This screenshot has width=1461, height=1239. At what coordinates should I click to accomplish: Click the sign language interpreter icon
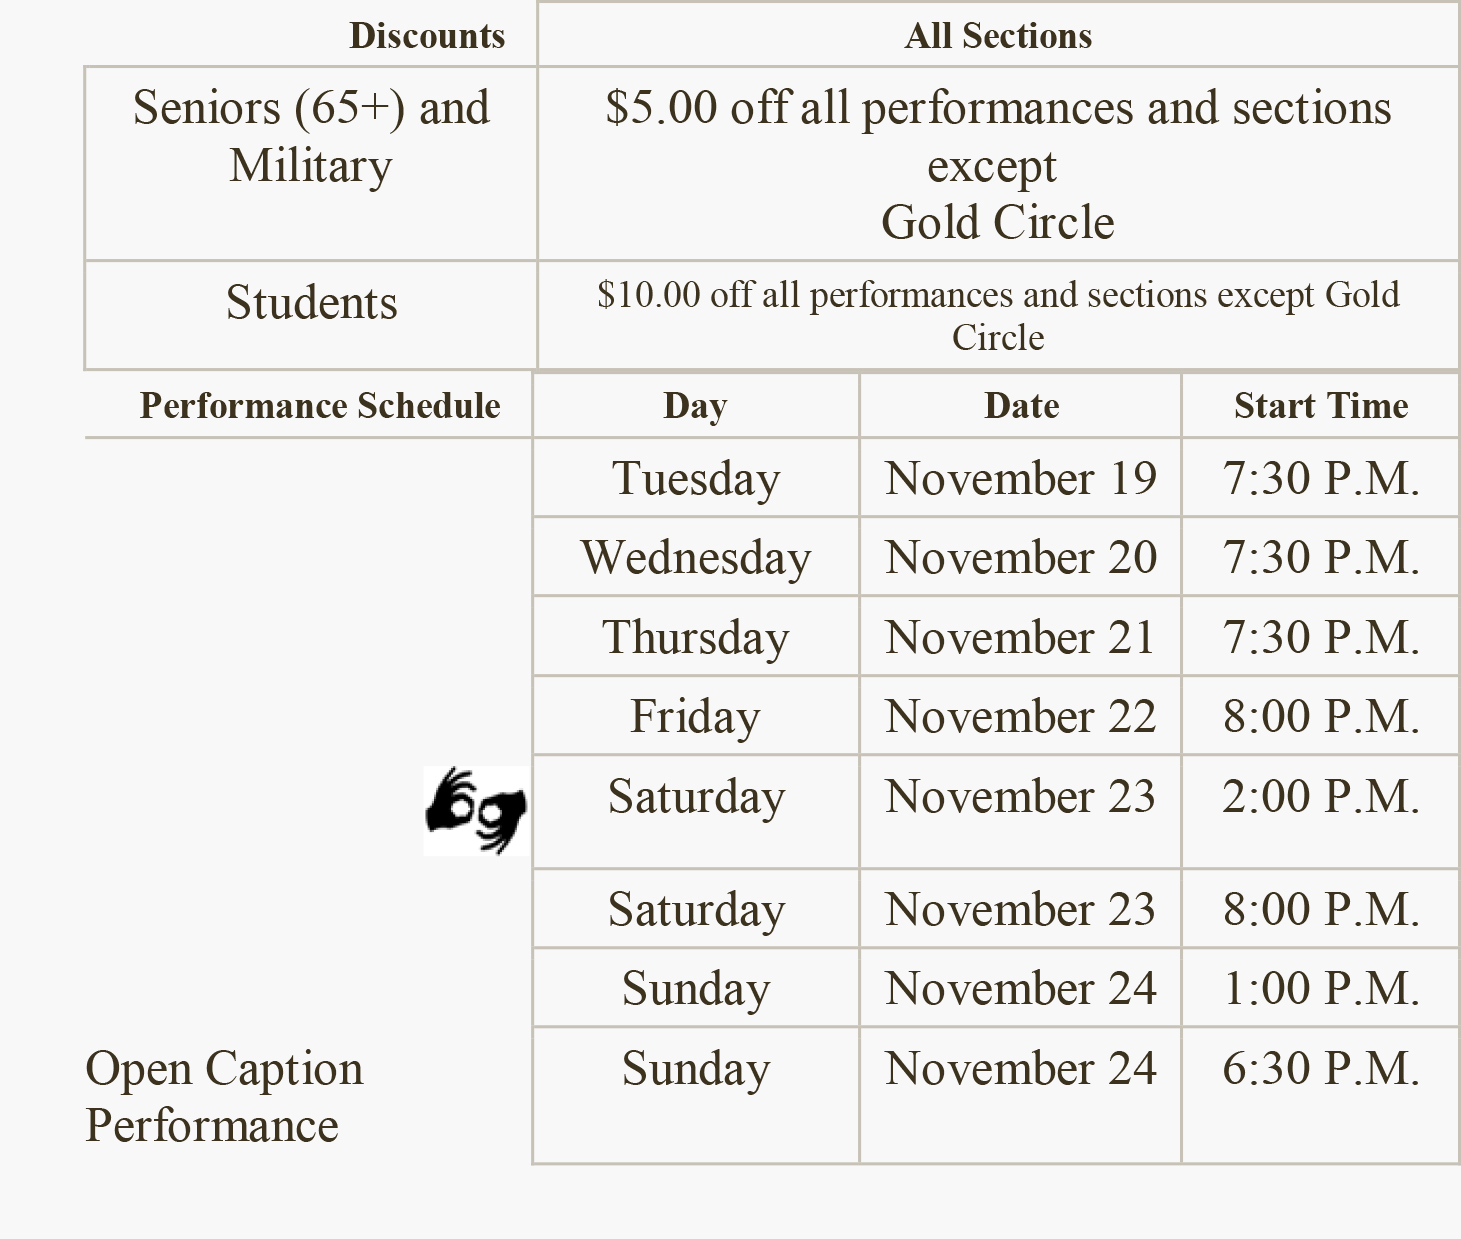(476, 811)
